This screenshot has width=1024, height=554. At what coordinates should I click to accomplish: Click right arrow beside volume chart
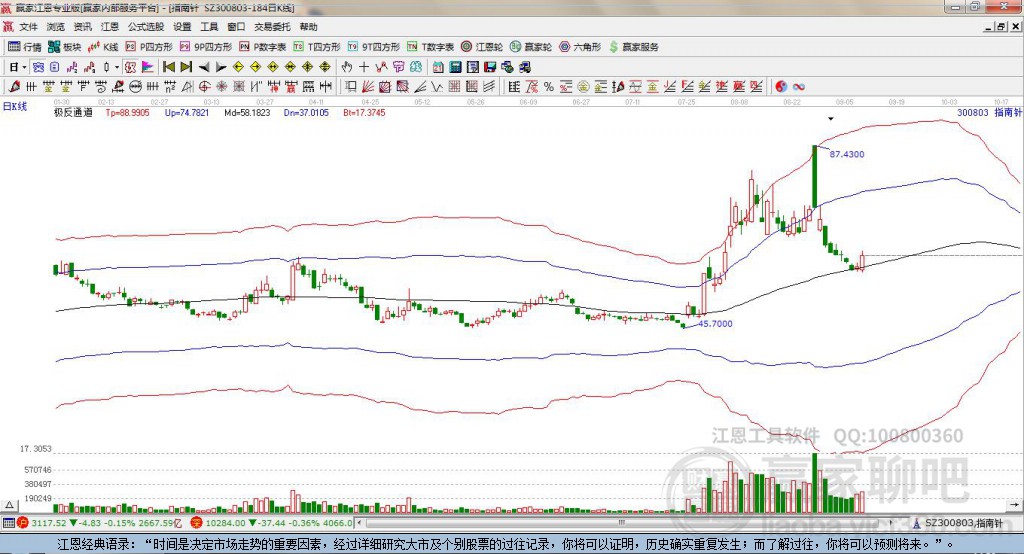(1014, 505)
